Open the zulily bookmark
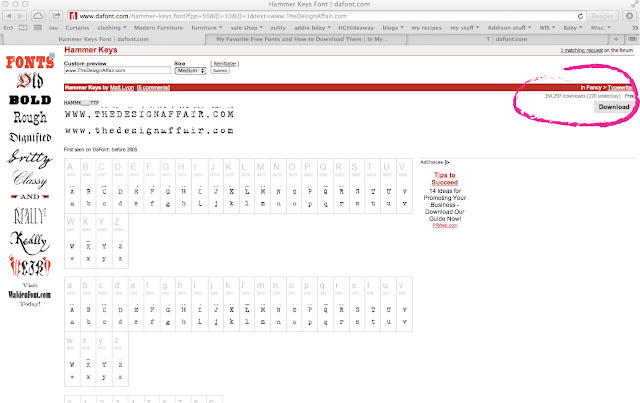The width and height of the screenshot is (640, 403). pyautogui.click(x=278, y=28)
